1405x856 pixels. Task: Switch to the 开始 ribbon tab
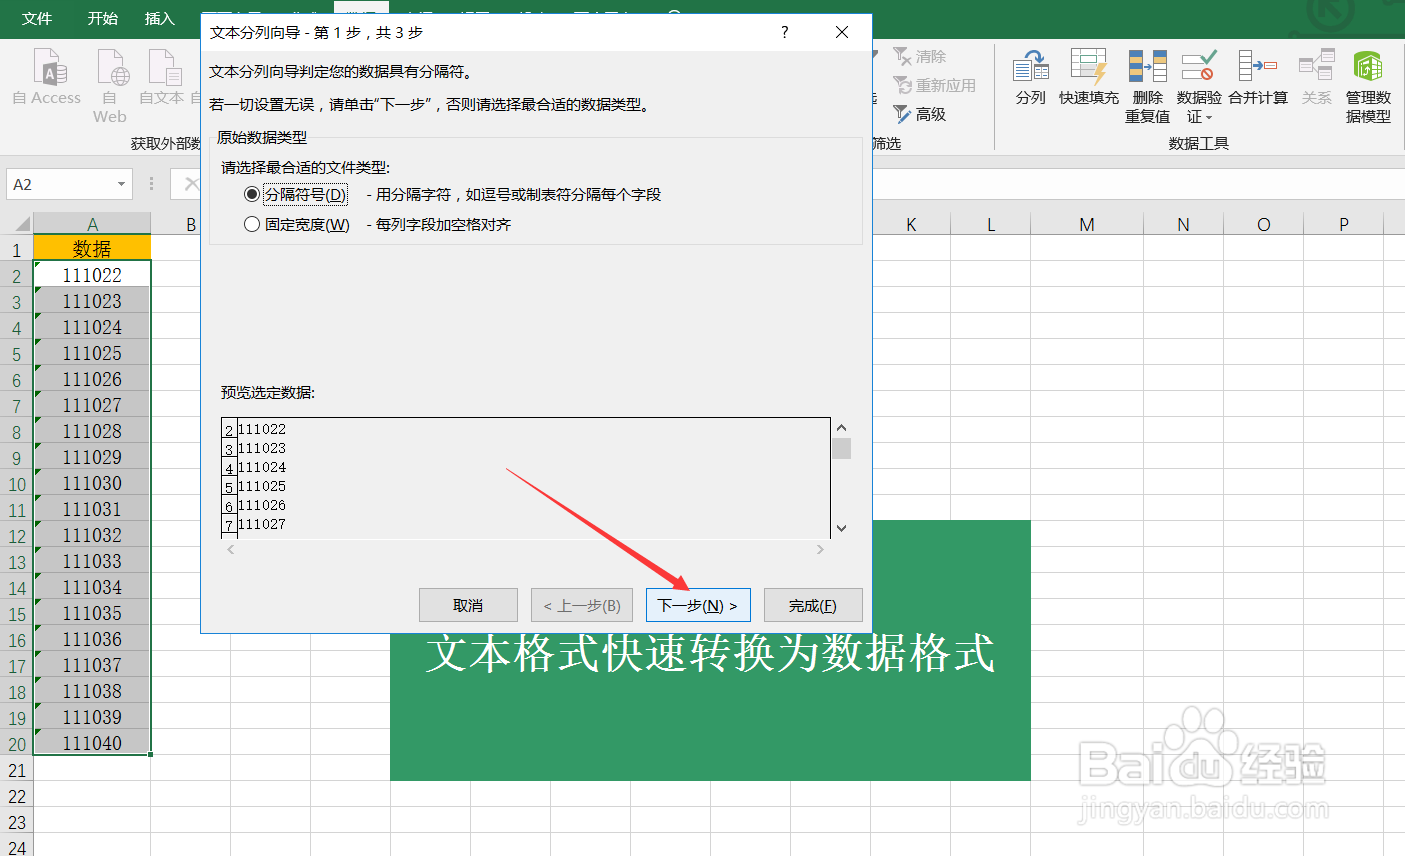[102, 18]
